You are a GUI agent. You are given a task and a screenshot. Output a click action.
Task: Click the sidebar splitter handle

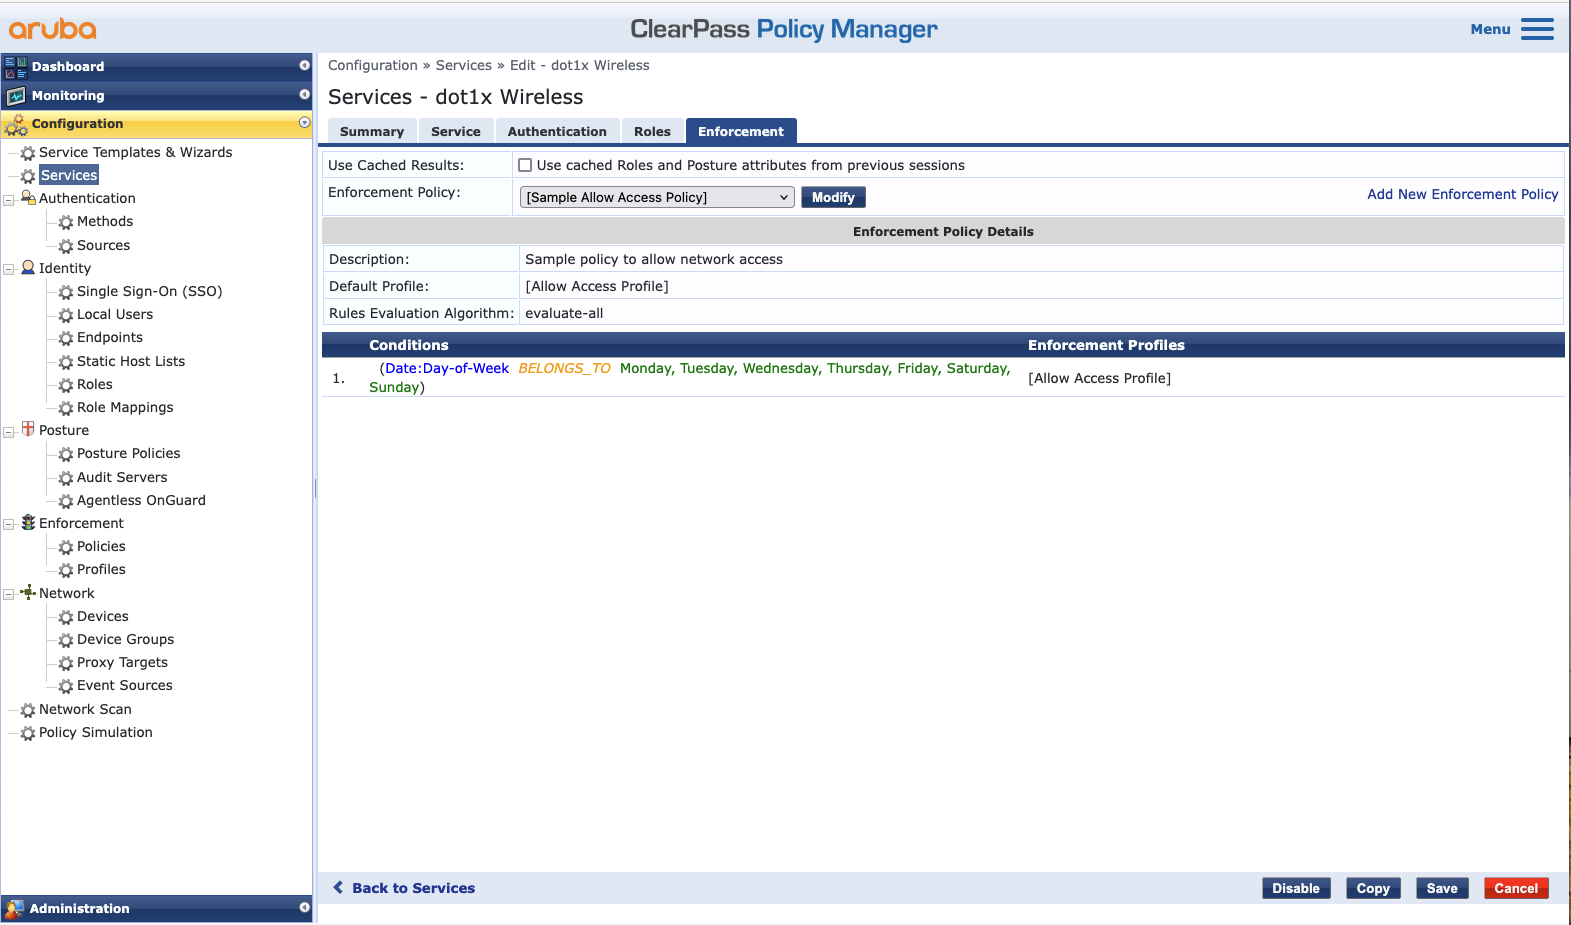[315, 488]
